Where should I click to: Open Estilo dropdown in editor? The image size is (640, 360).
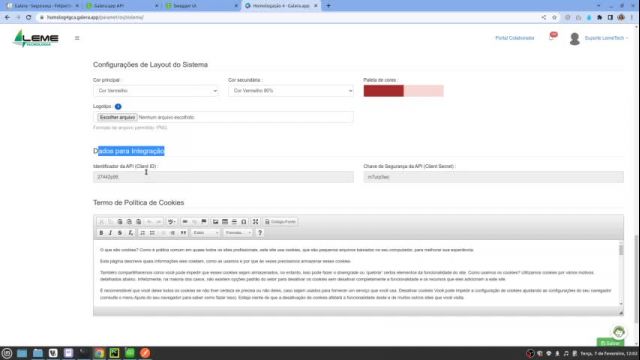pos(205,233)
